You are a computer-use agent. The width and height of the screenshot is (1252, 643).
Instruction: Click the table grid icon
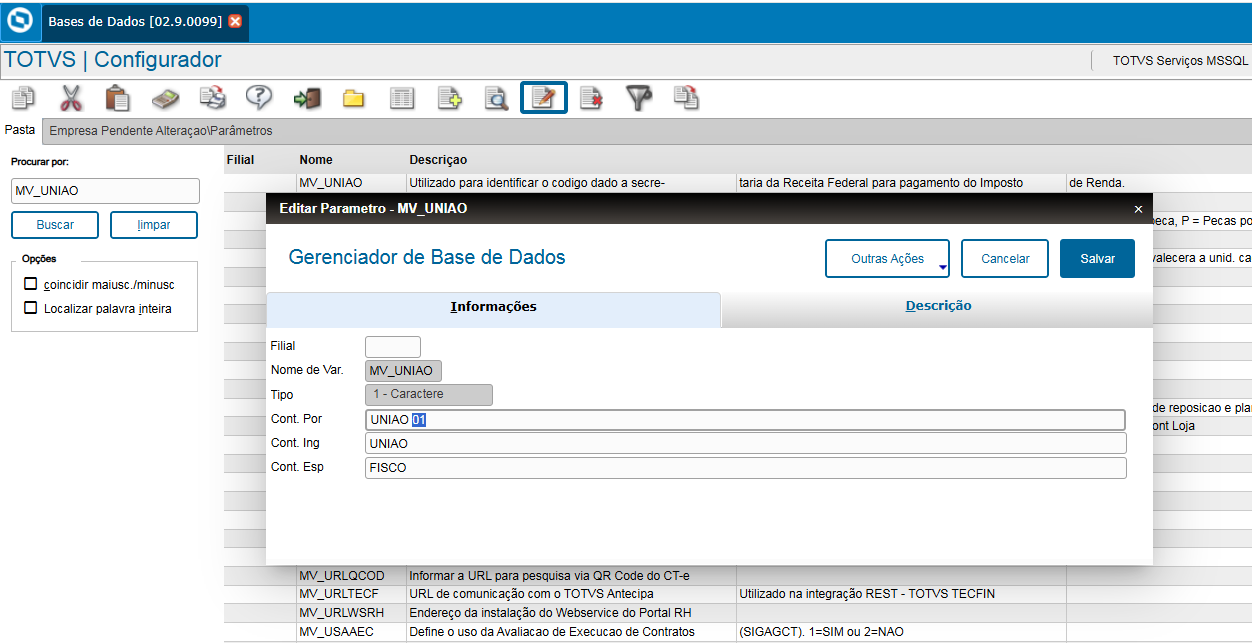402,98
